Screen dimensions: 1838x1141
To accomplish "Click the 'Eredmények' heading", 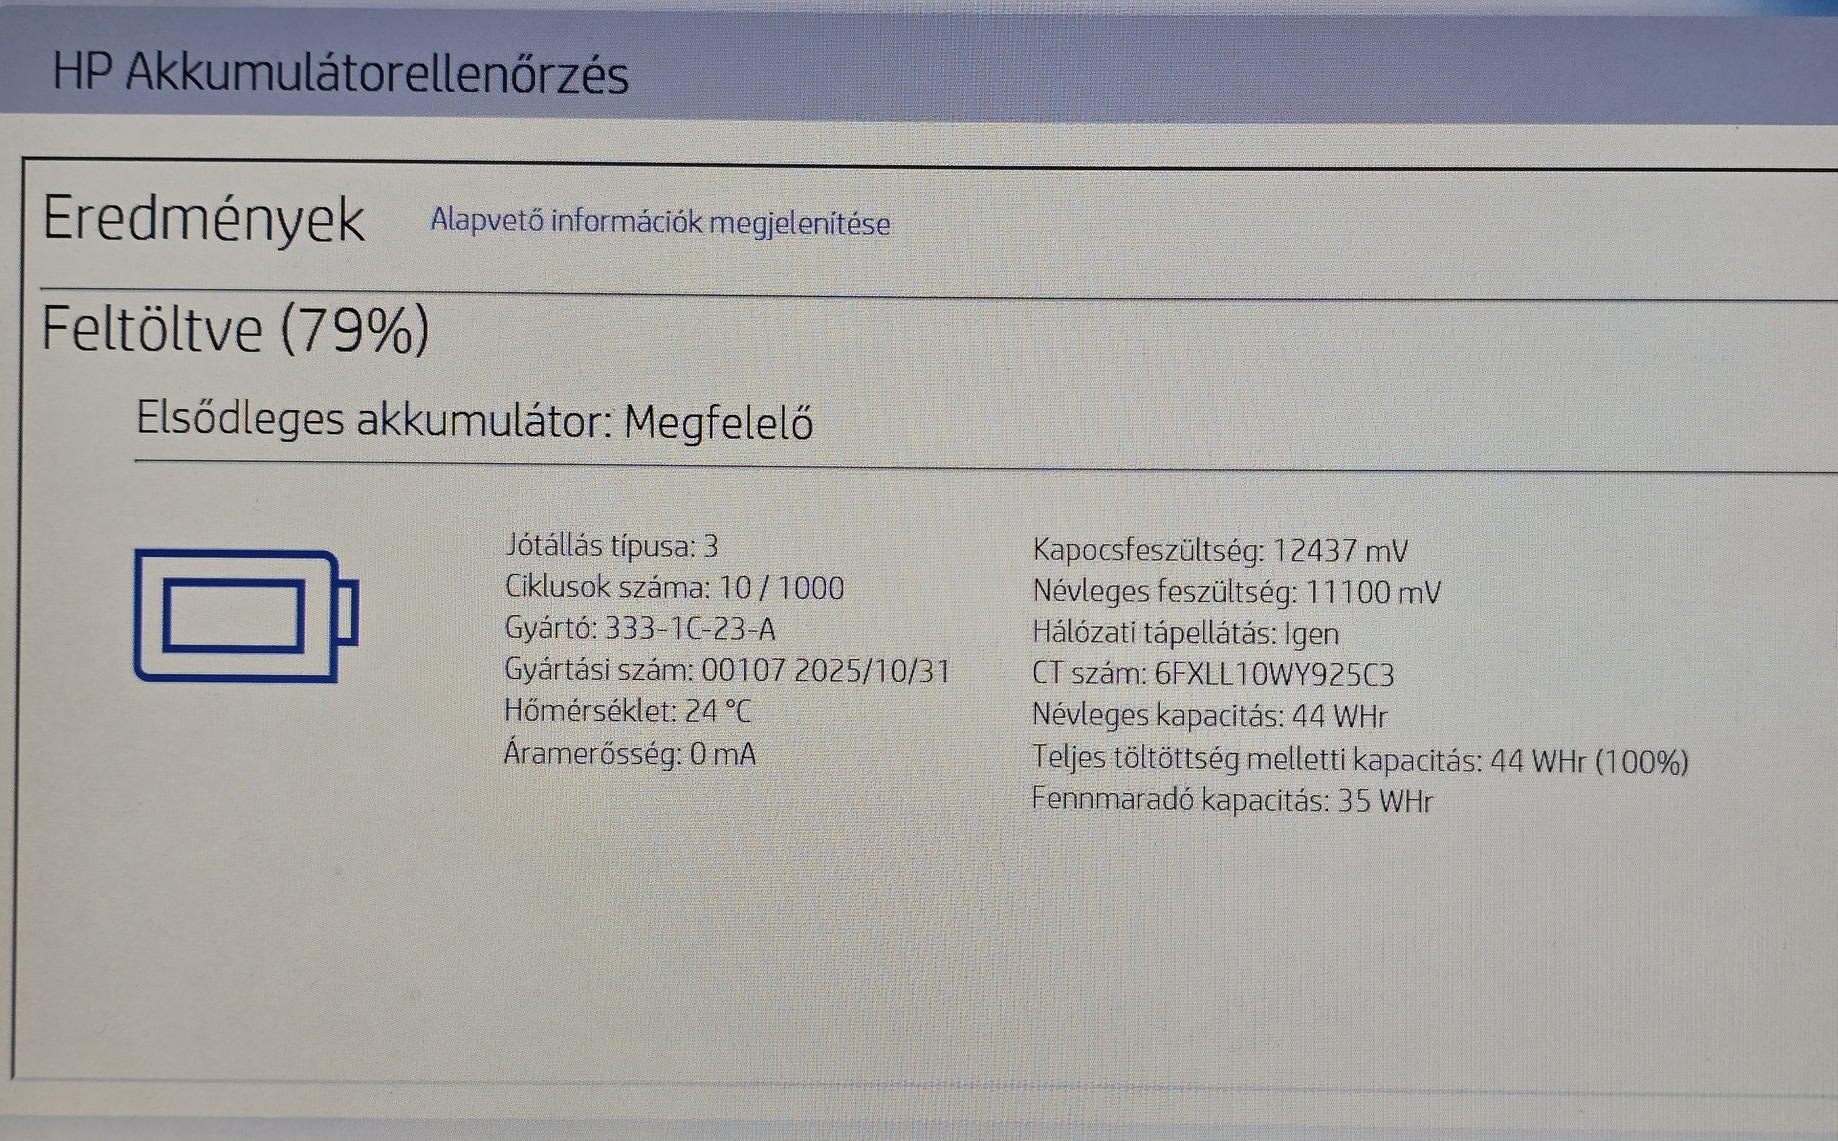I will pyautogui.click(x=203, y=219).
